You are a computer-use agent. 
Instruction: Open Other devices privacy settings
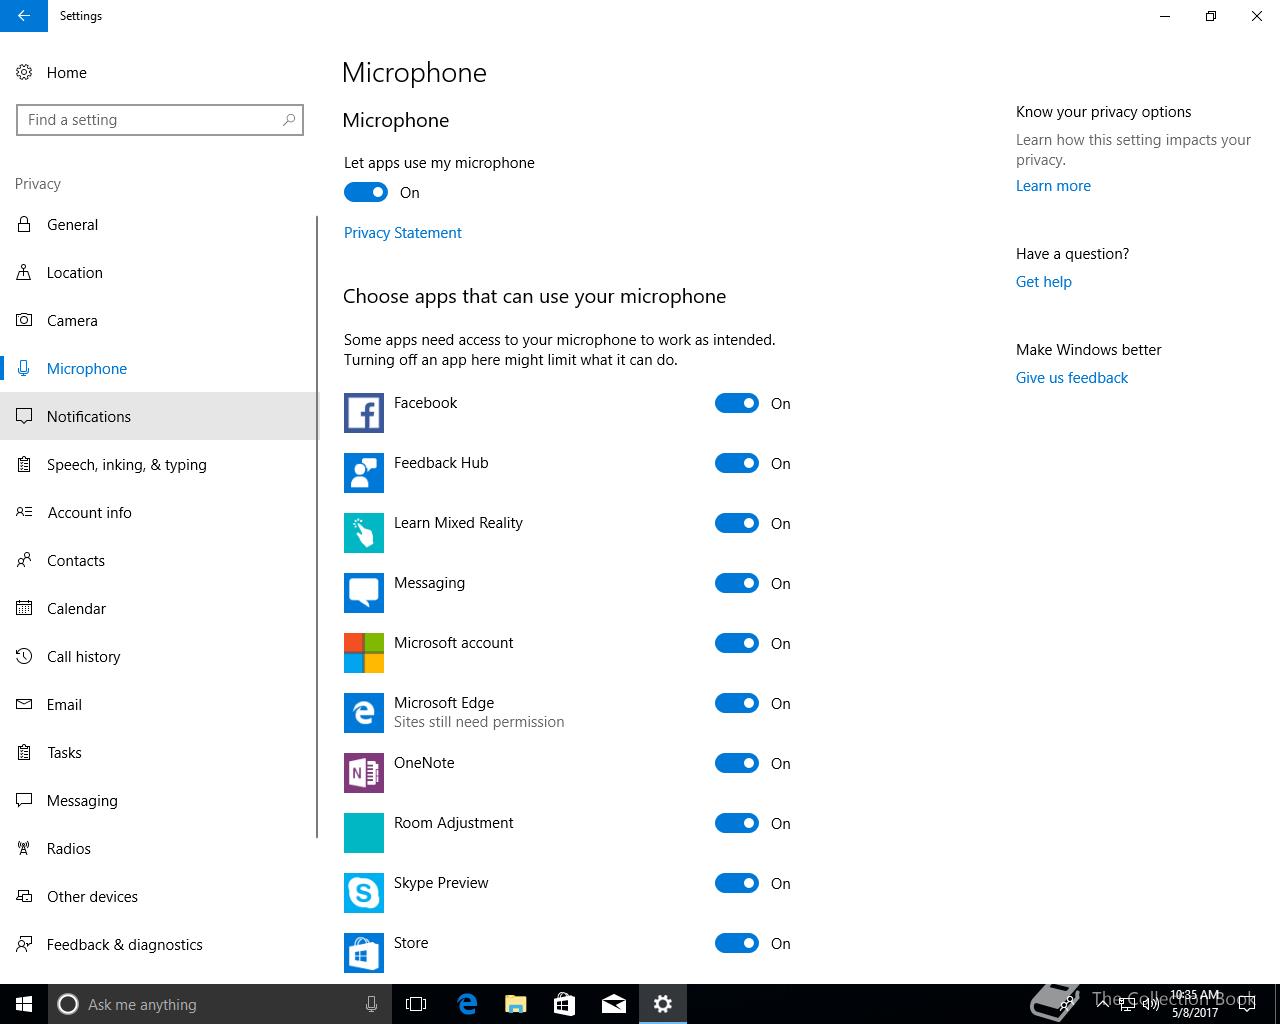(158, 896)
